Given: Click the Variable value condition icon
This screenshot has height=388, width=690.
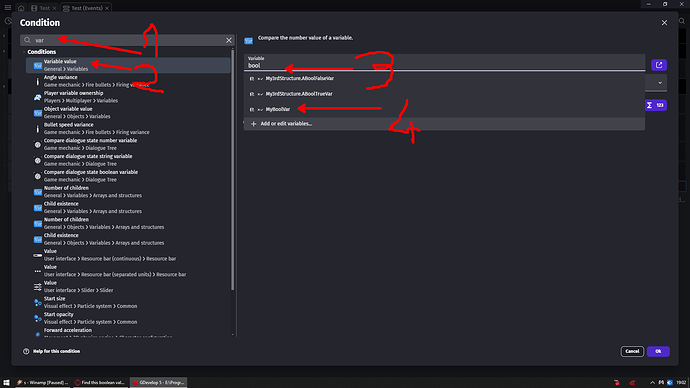Looking at the screenshot, I should click(37, 66).
